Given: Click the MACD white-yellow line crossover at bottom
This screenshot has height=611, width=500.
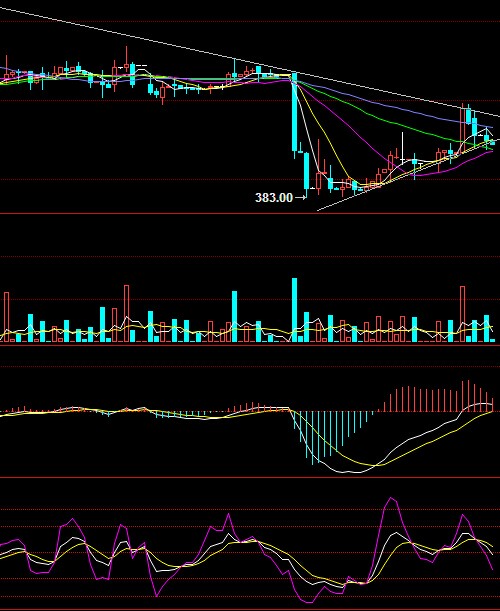Looking at the screenshot, I should (x=375, y=465).
